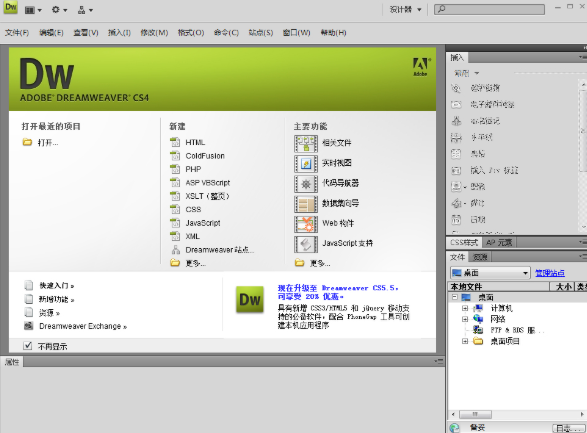Create a new PHP document
The image size is (587, 433).
click(186, 169)
